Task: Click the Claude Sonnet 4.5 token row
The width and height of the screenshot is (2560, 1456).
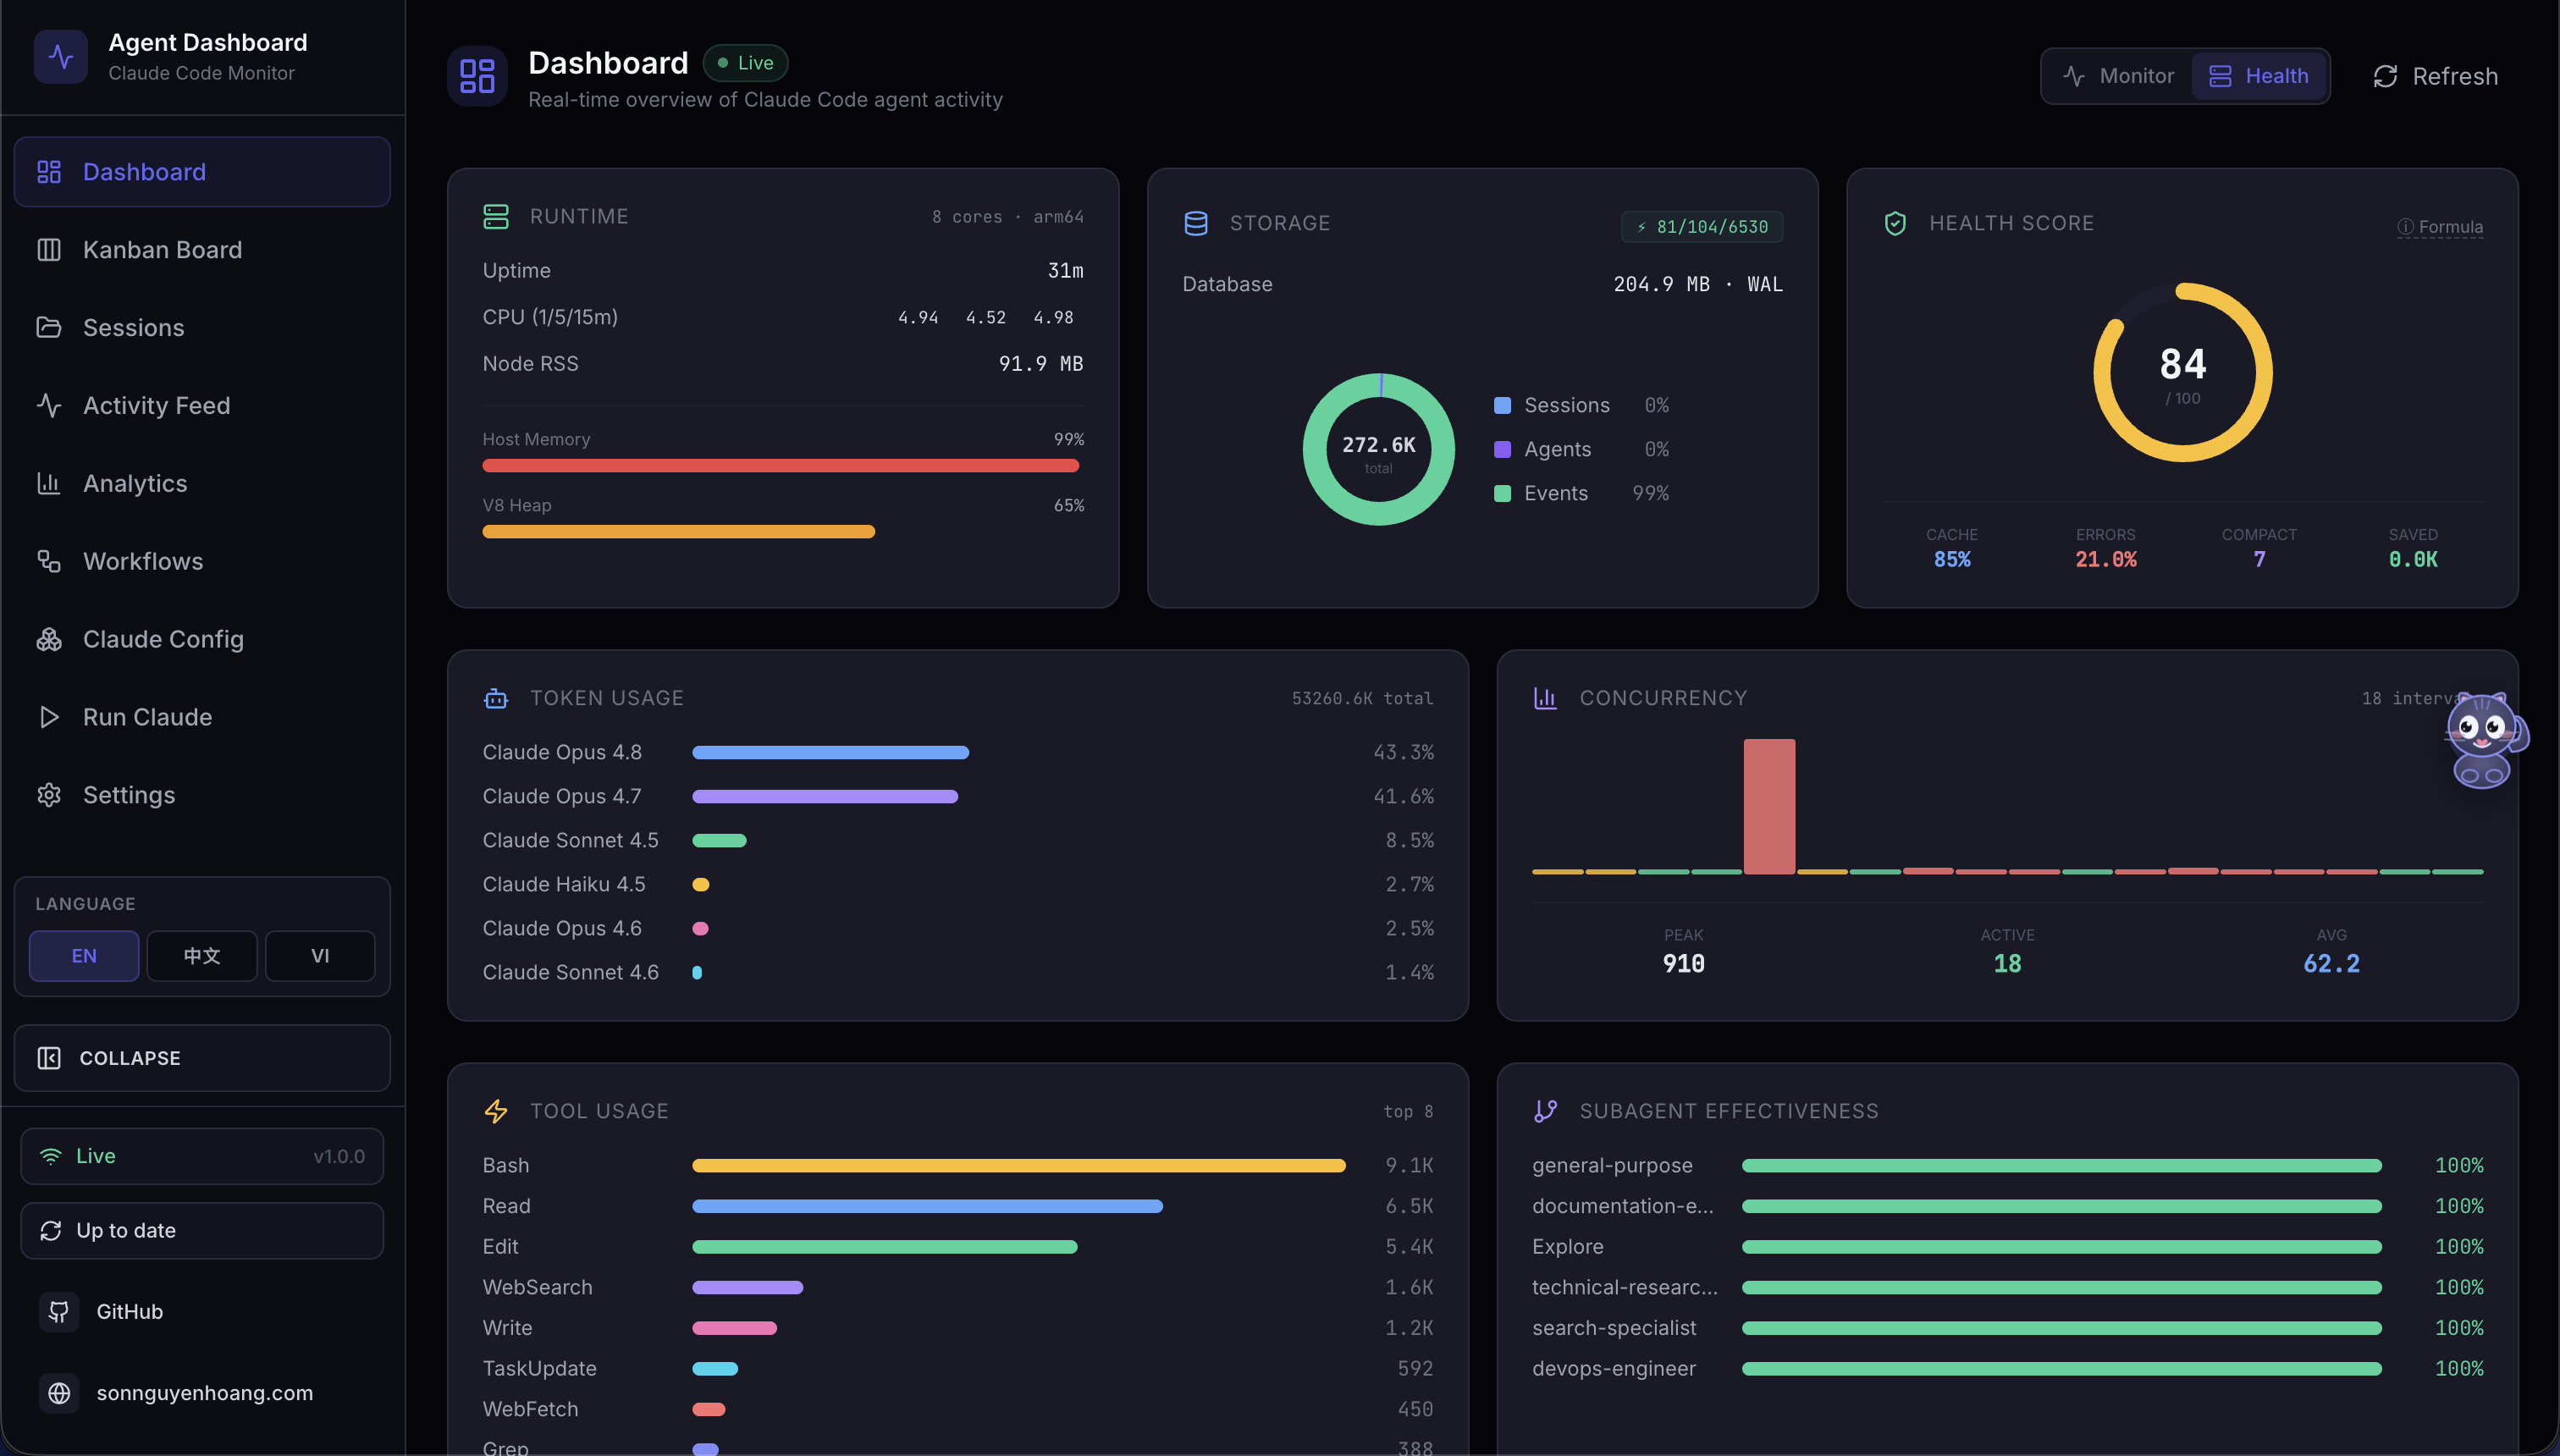Action: [957, 841]
